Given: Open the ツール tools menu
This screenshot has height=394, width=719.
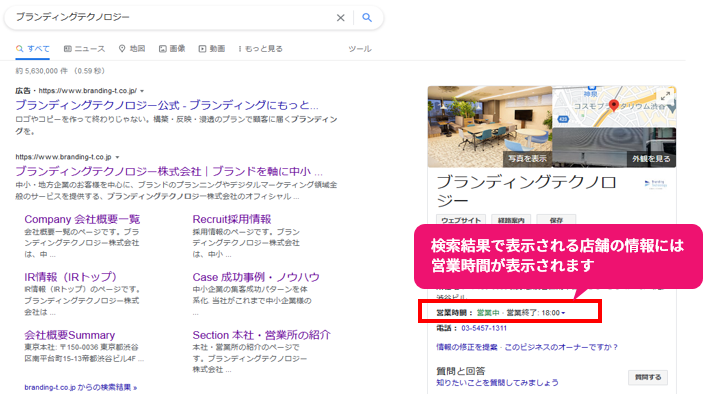Looking at the screenshot, I should pos(360,49).
